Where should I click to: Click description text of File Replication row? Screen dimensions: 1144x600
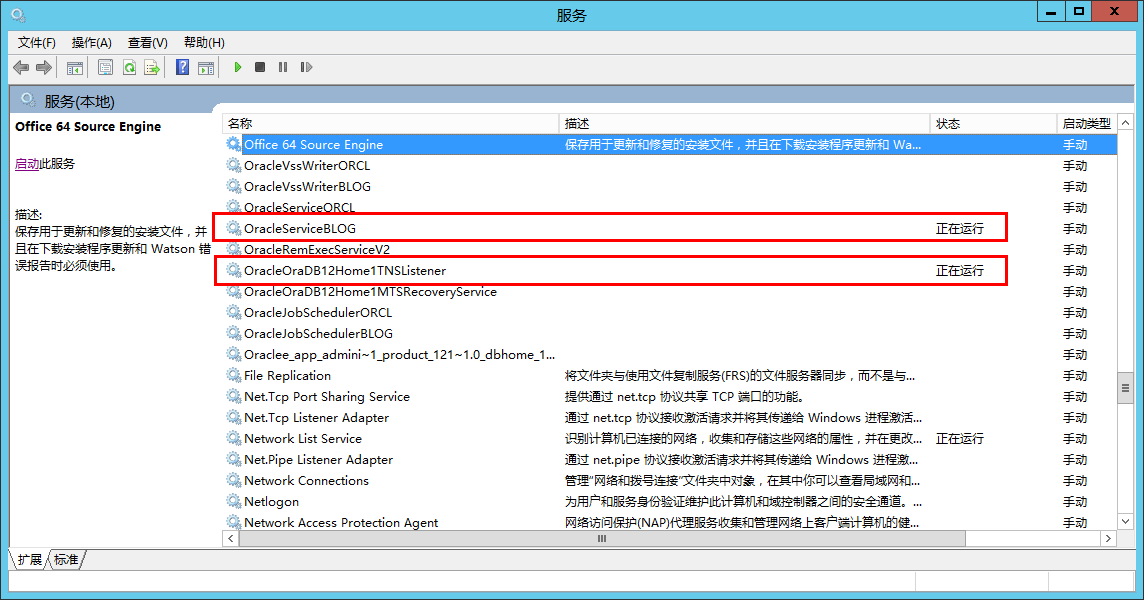(740, 376)
